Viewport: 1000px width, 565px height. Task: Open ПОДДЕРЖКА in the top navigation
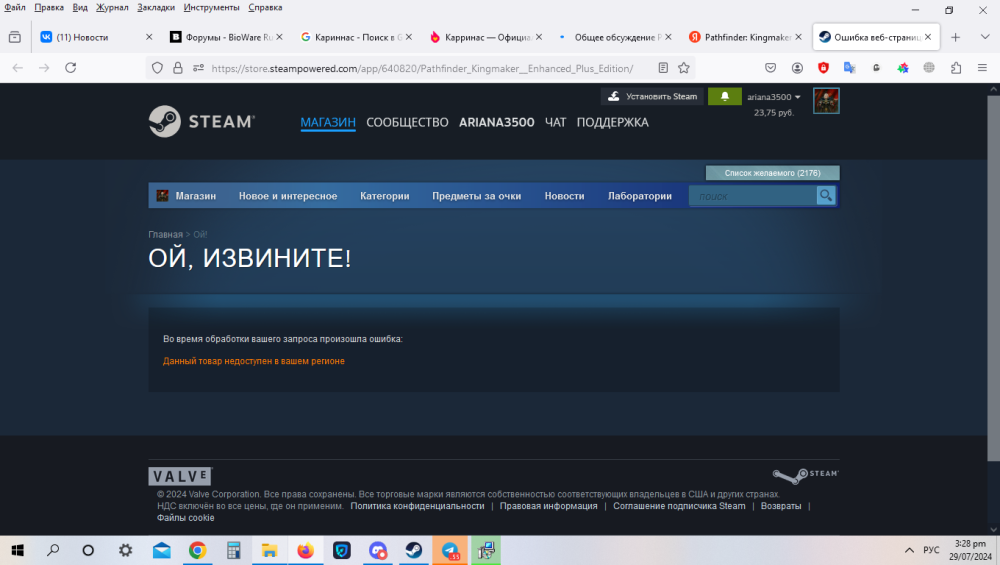click(x=612, y=122)
